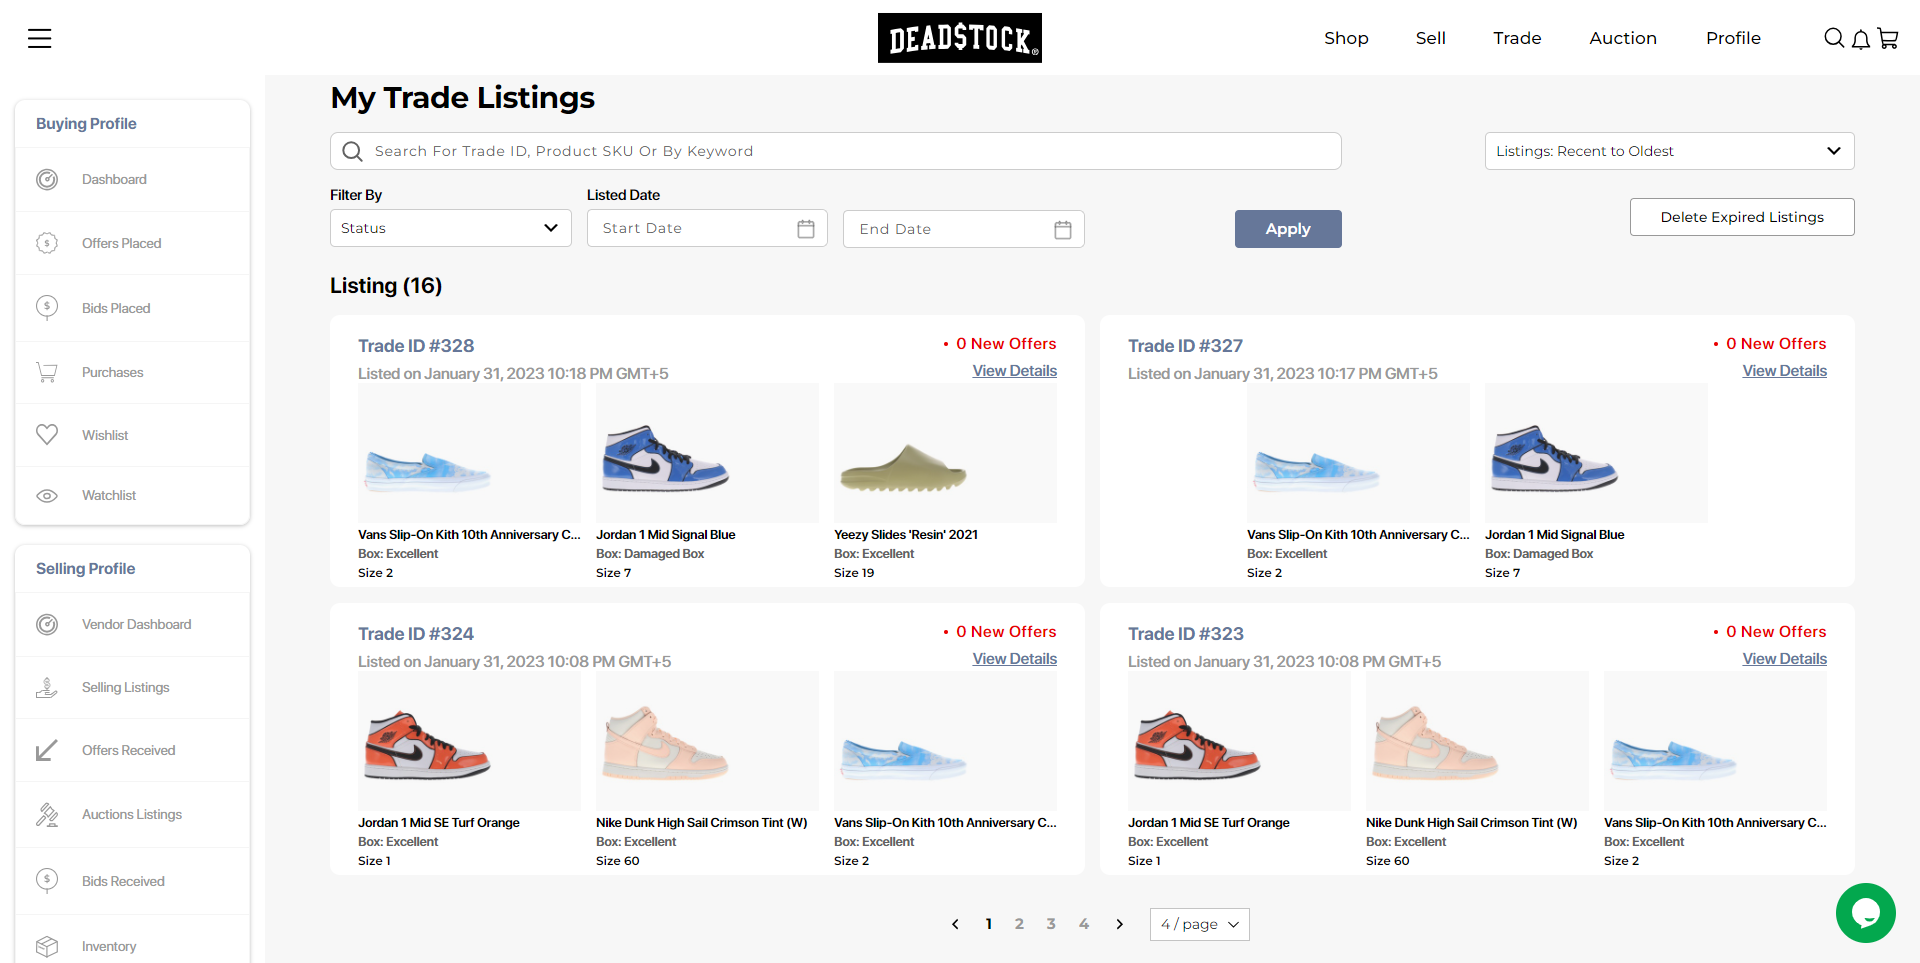Open the Listings sort order dropdown
This screenshot has width=1920, height=963.
click(x=1670, y=151)
